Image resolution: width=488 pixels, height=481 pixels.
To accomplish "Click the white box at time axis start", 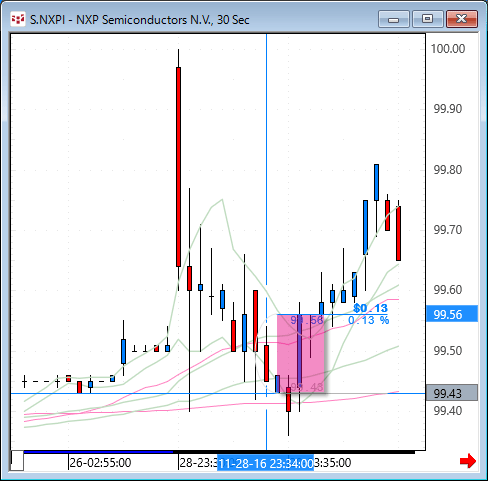I will (x=17, y=461).
